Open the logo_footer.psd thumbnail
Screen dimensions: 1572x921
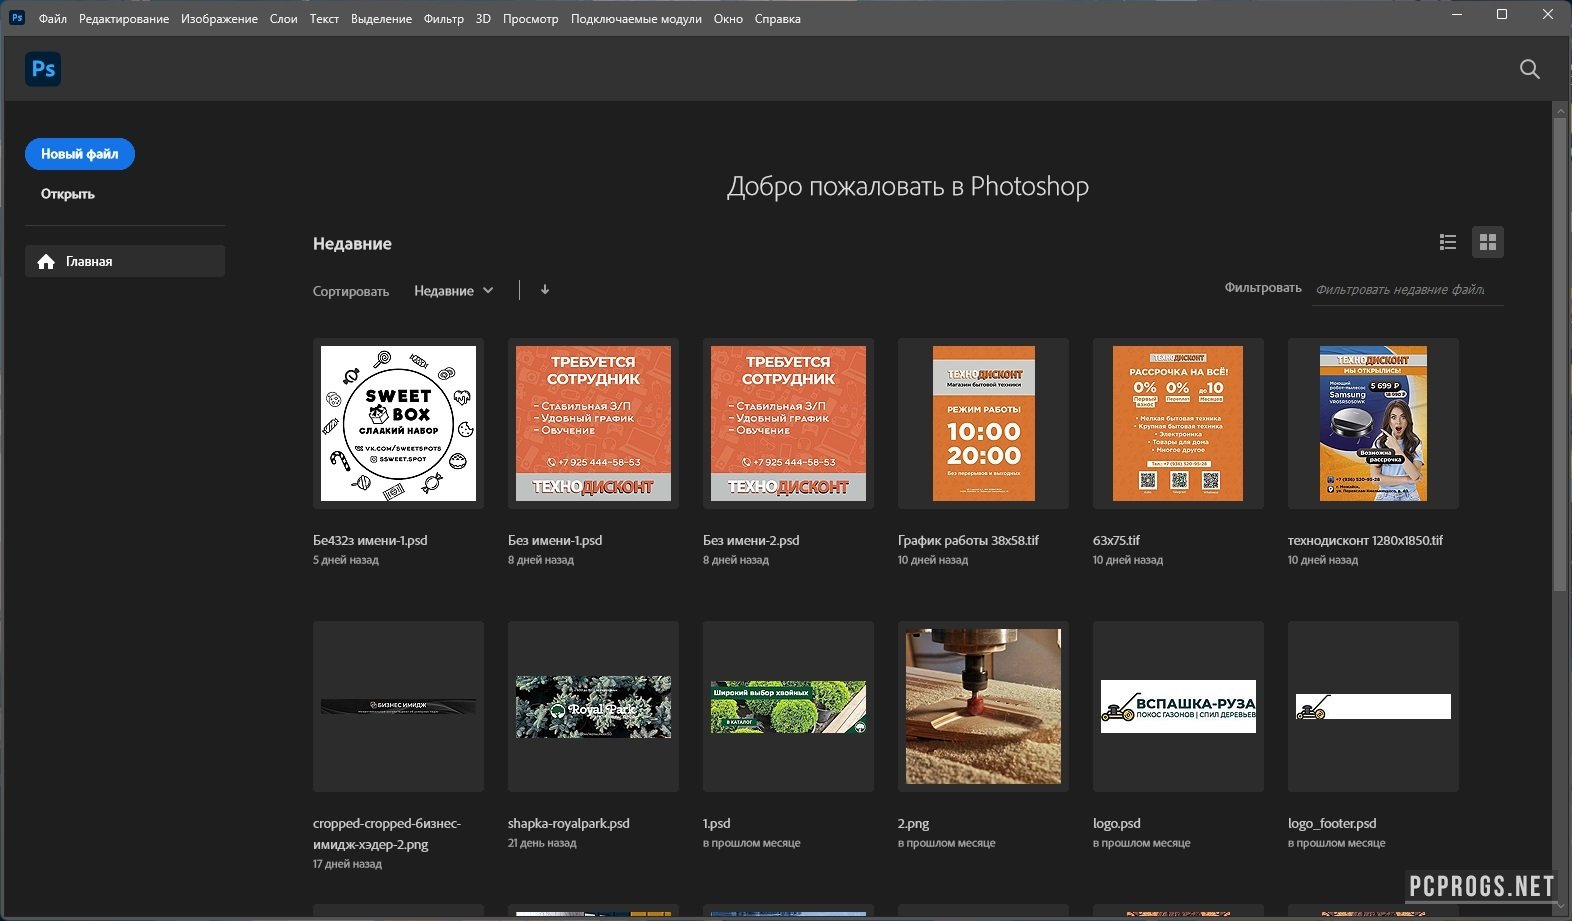(x=1373, y=707)
